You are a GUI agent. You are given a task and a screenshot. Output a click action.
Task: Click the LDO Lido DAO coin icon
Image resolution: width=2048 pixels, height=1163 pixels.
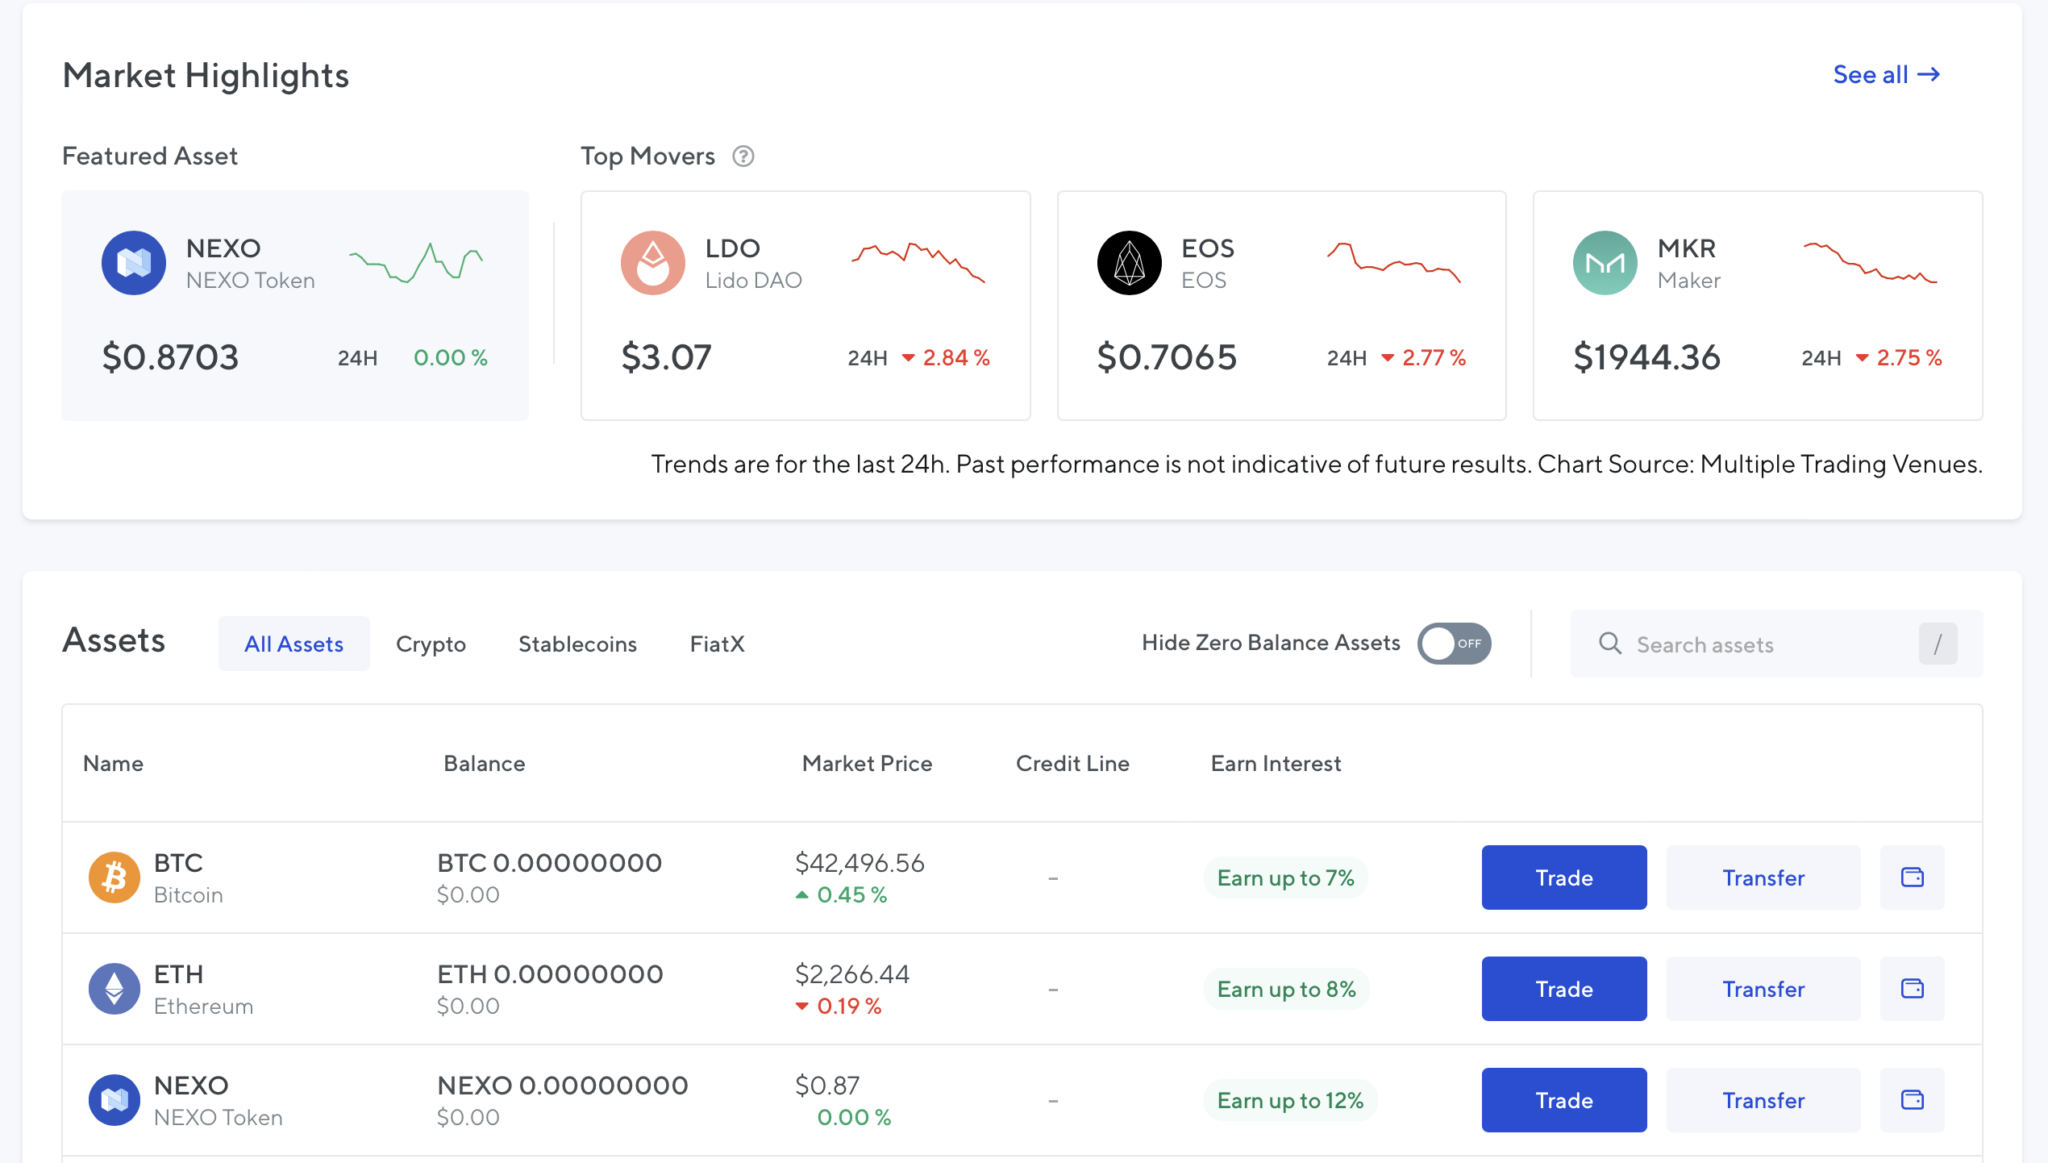pos(650,262)
